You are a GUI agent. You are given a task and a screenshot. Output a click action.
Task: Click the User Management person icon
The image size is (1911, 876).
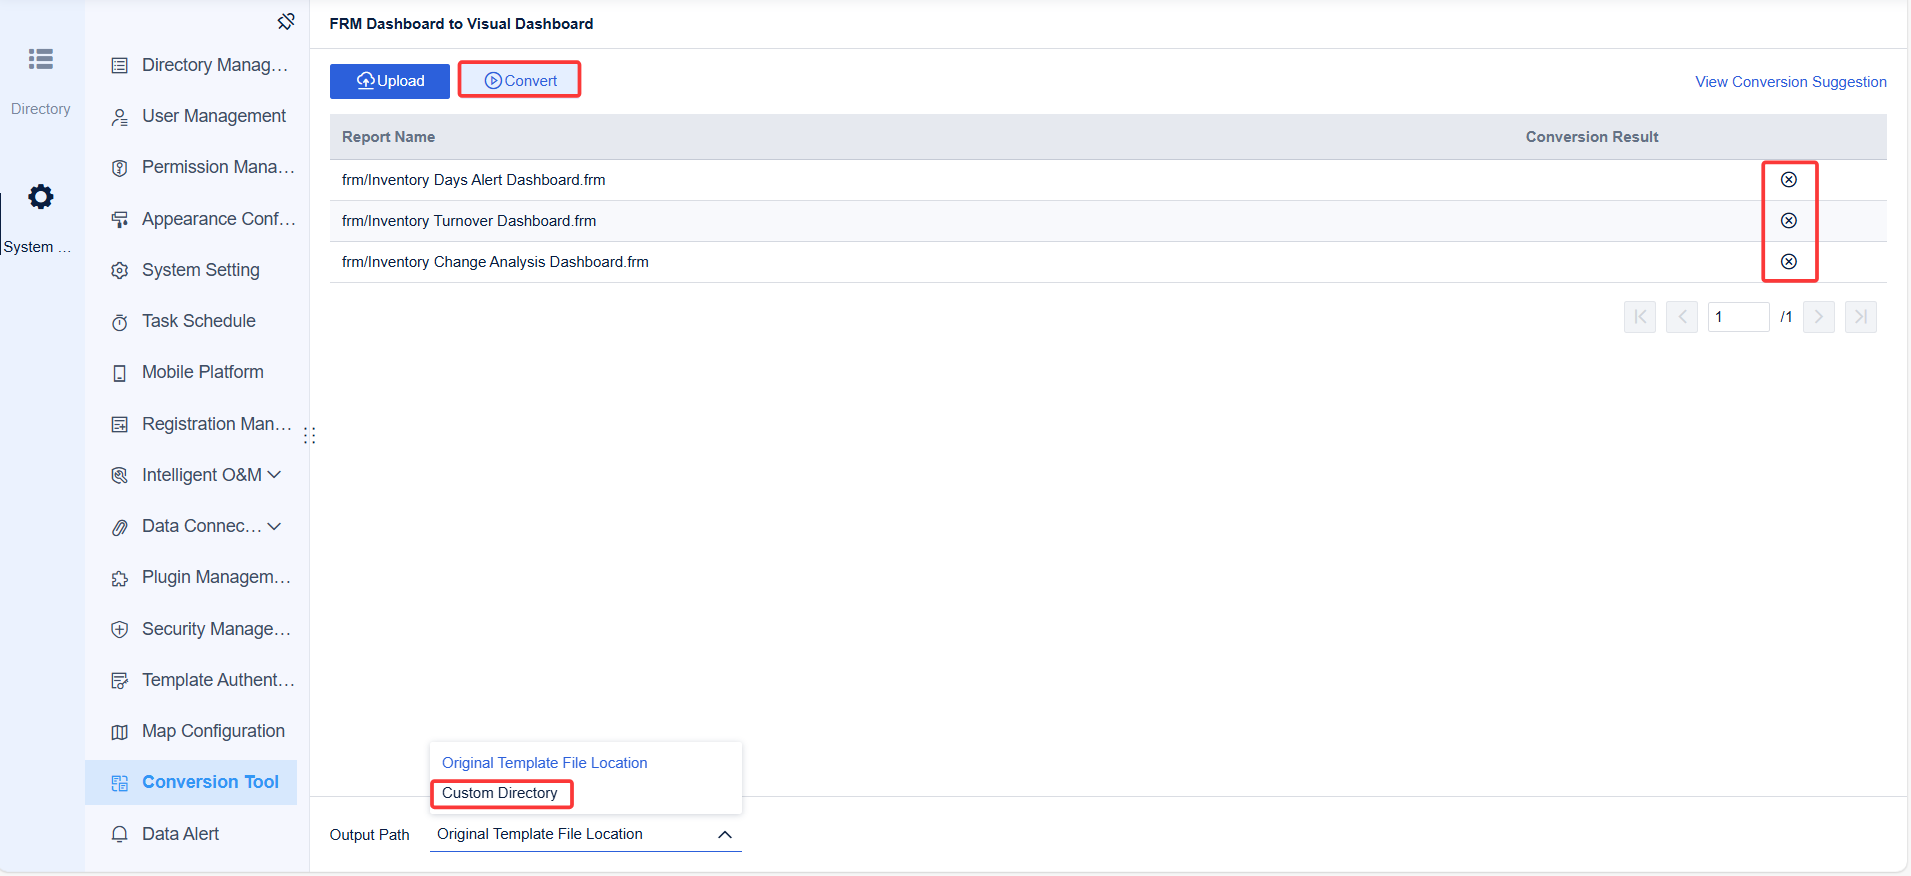pyautogui.click(x=120, y=117)
